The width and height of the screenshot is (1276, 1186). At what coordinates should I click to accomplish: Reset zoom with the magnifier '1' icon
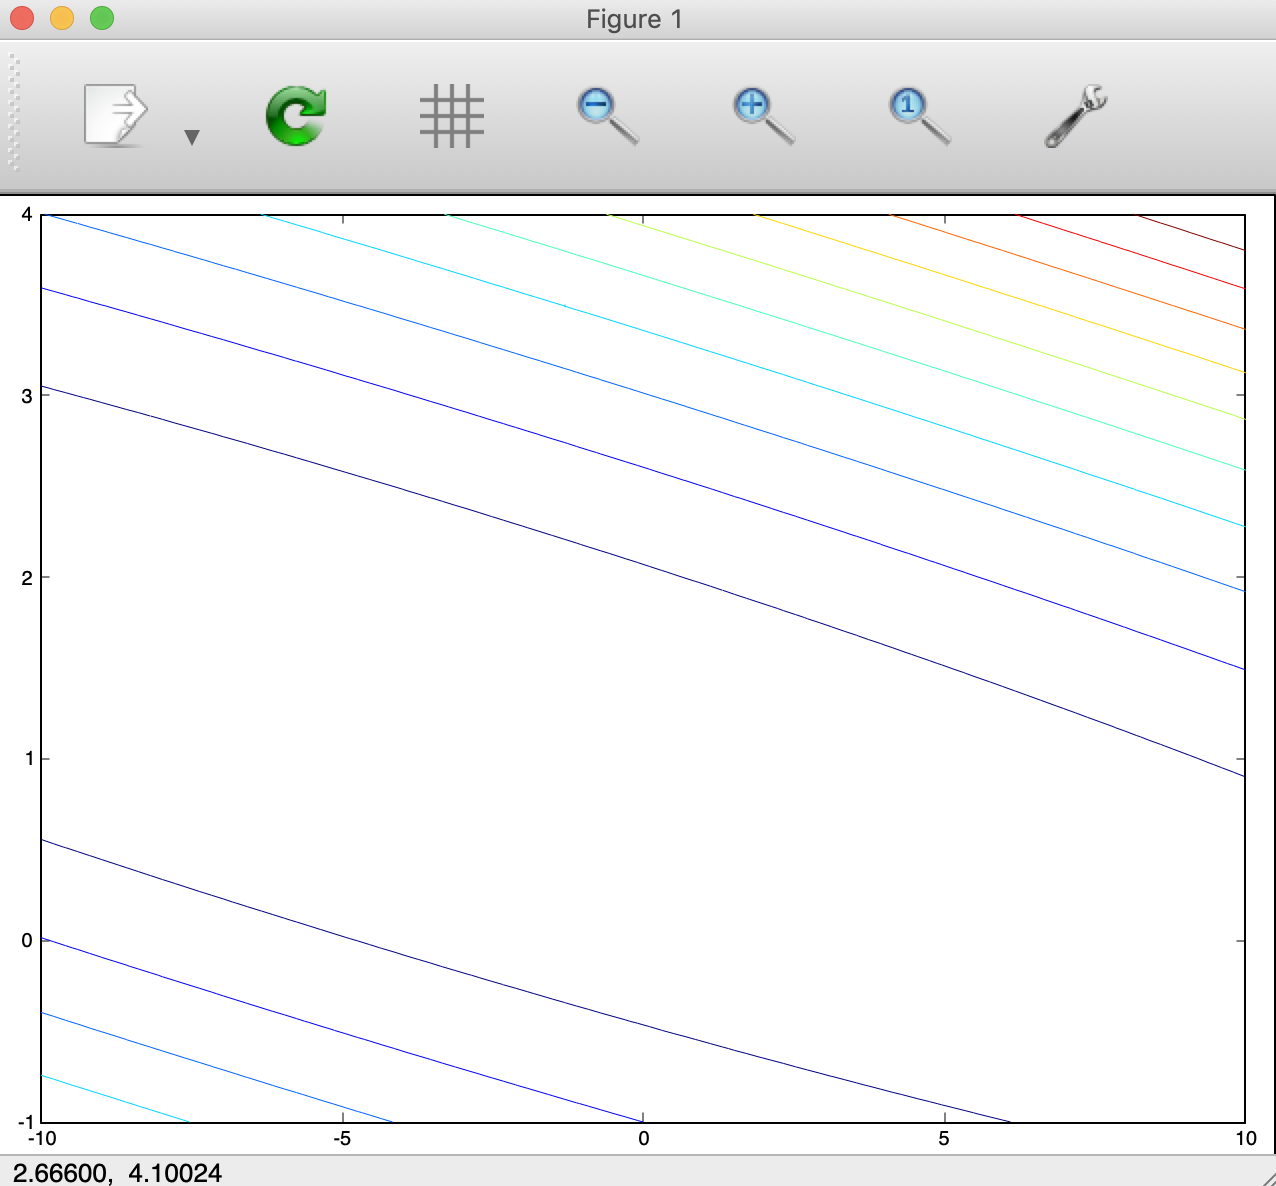coord(920,116)
